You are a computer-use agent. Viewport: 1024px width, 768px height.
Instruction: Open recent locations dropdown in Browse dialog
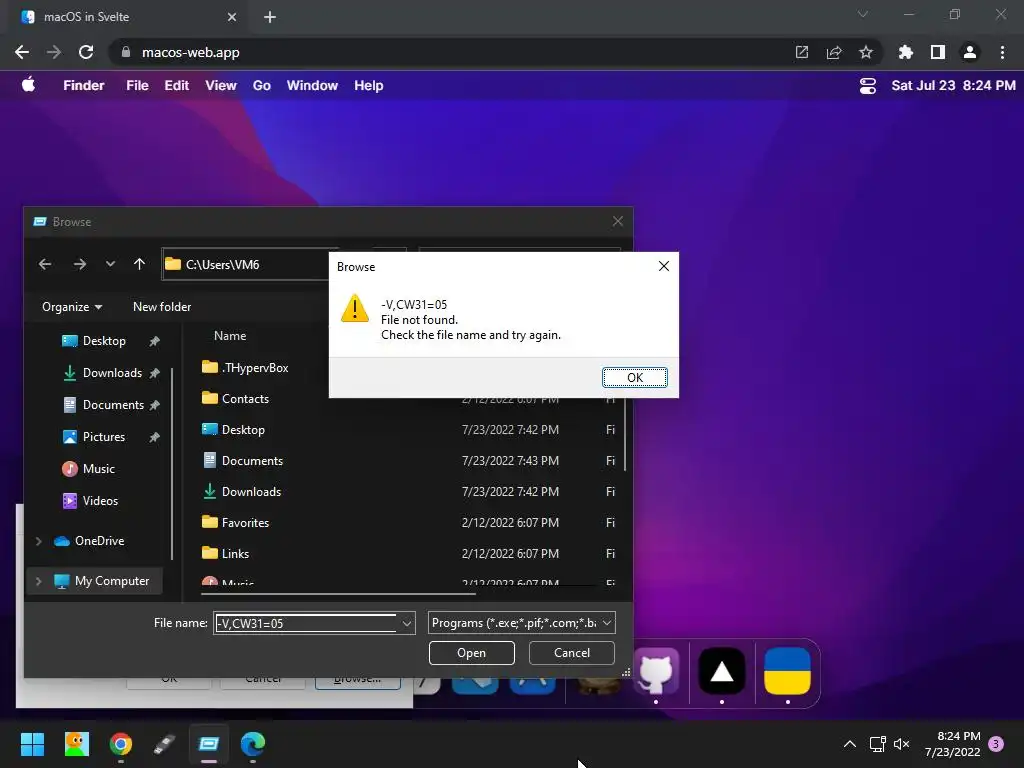coord(110,264)
